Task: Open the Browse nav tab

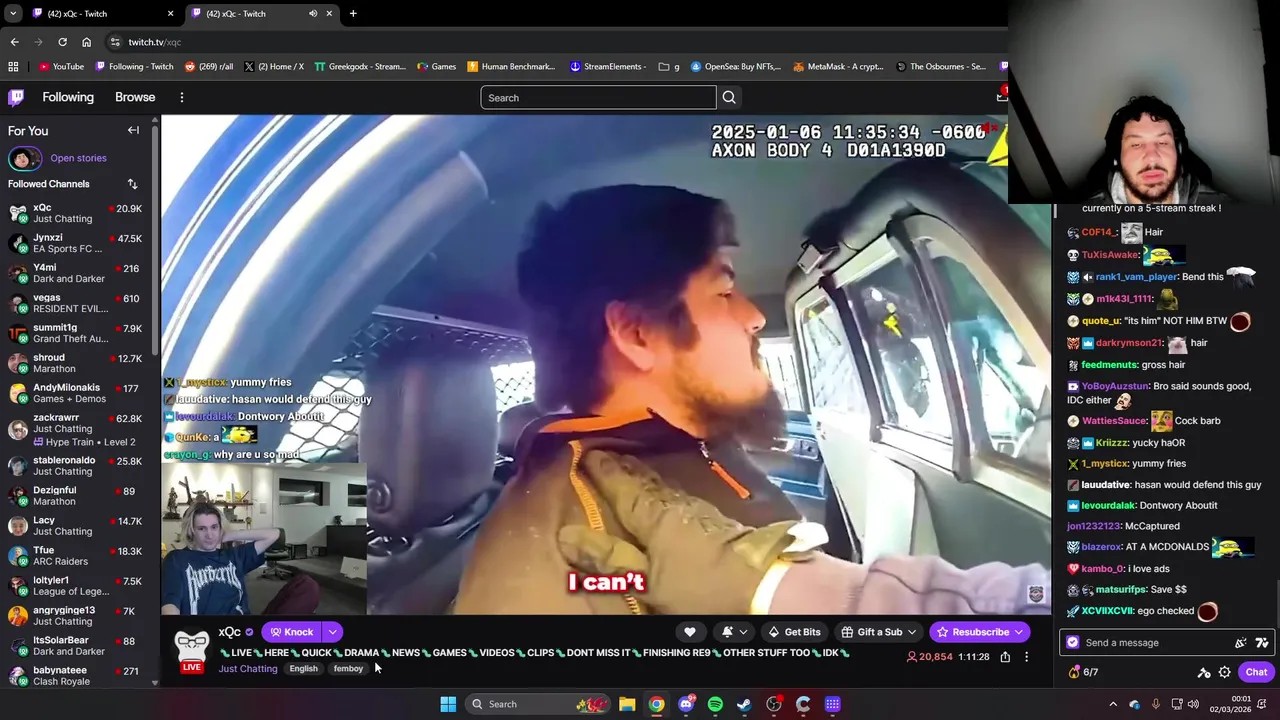Action: (135, 97)
